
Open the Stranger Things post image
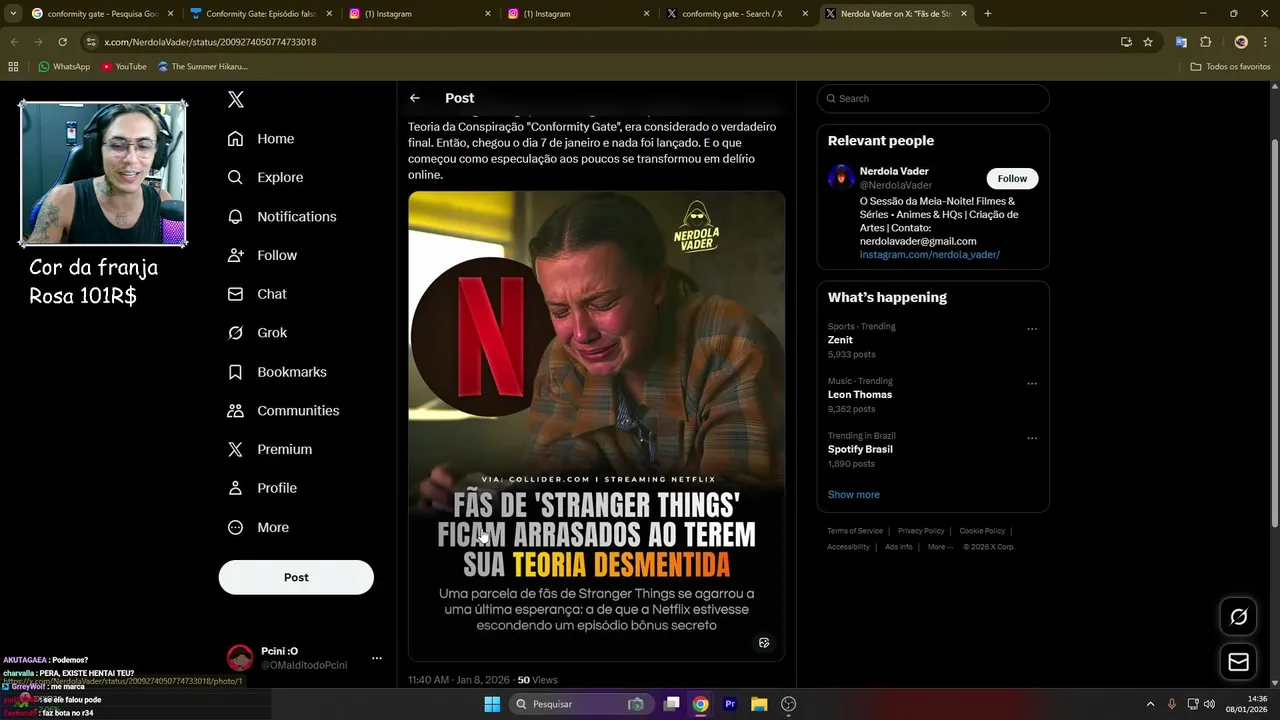pyautogui.click(x=596, y=426)
